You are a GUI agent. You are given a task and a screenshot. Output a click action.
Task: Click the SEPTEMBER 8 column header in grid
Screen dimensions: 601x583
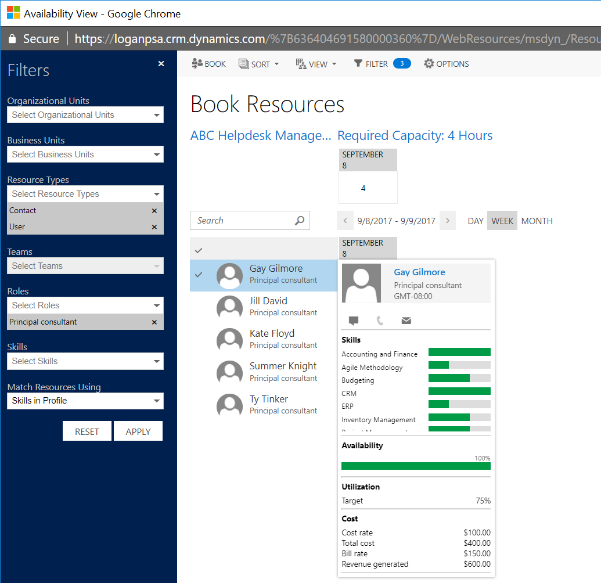click(368, 248)
